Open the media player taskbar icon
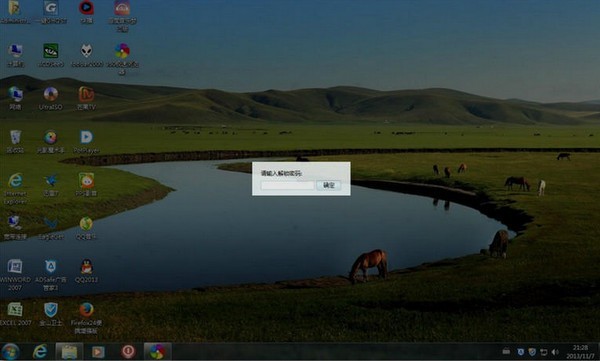Viewport: 600px width, 361px height. [x=98, y=352]
